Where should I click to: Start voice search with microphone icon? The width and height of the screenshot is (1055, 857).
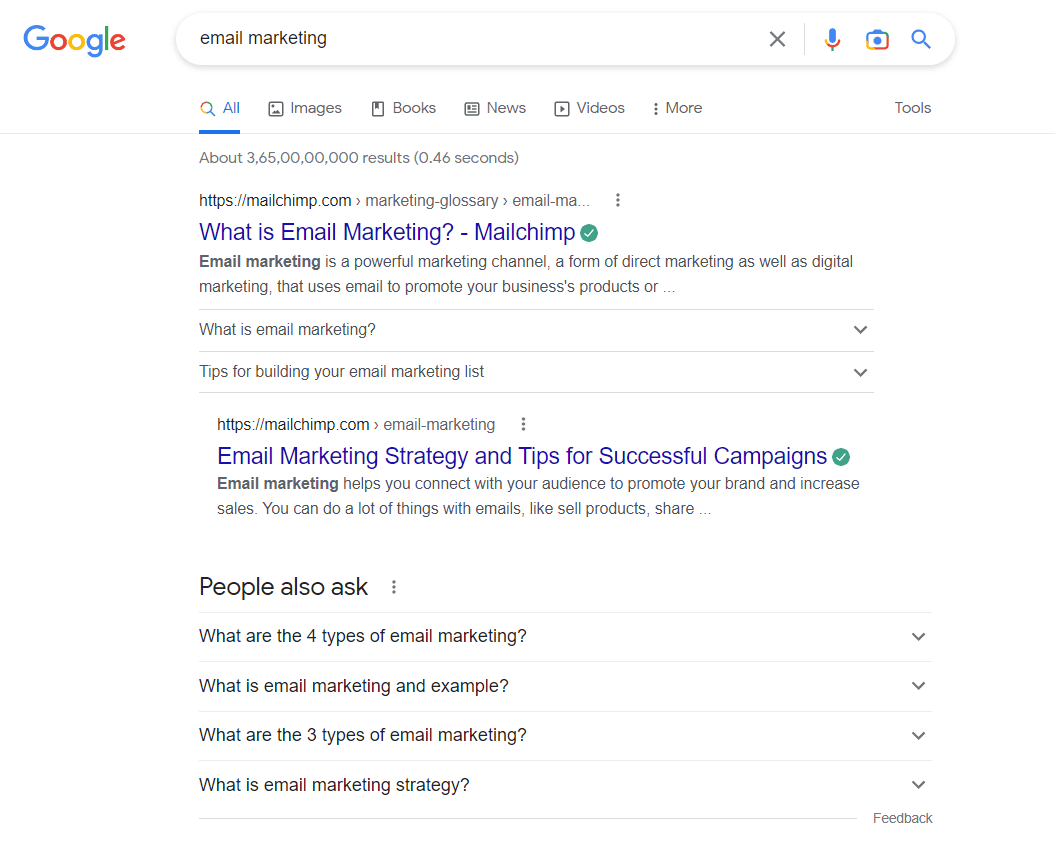coord(832,39)
